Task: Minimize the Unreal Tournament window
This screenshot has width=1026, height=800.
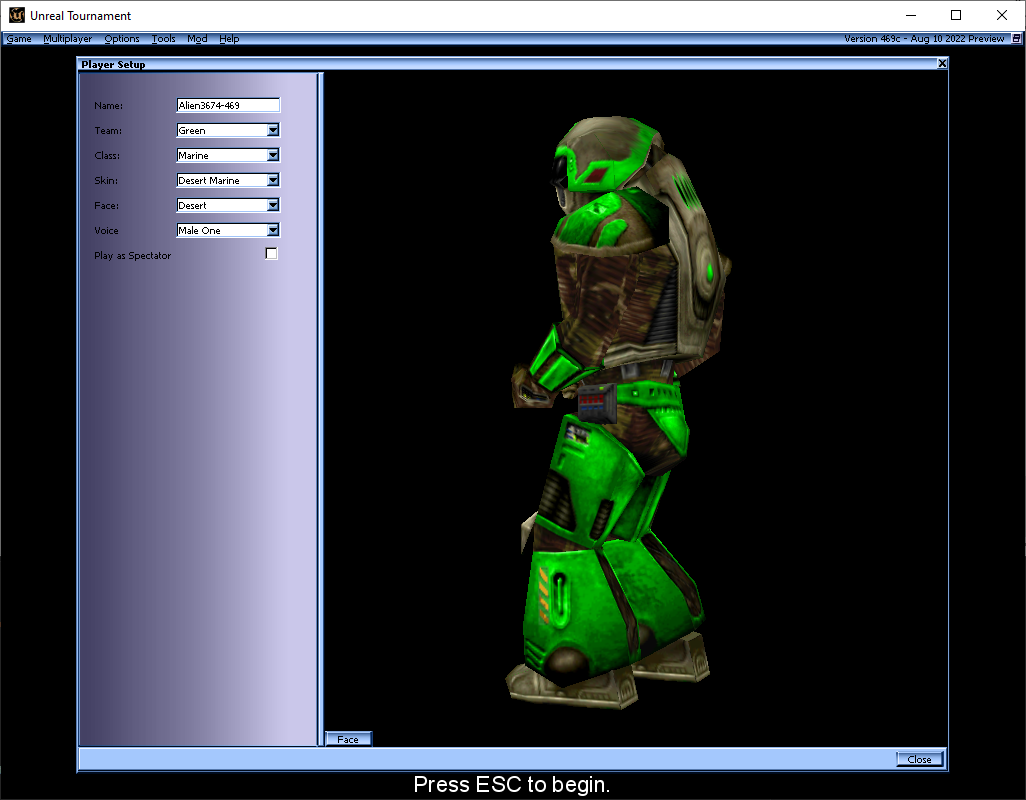Action: pyautogui.click(x=911, y=15)
